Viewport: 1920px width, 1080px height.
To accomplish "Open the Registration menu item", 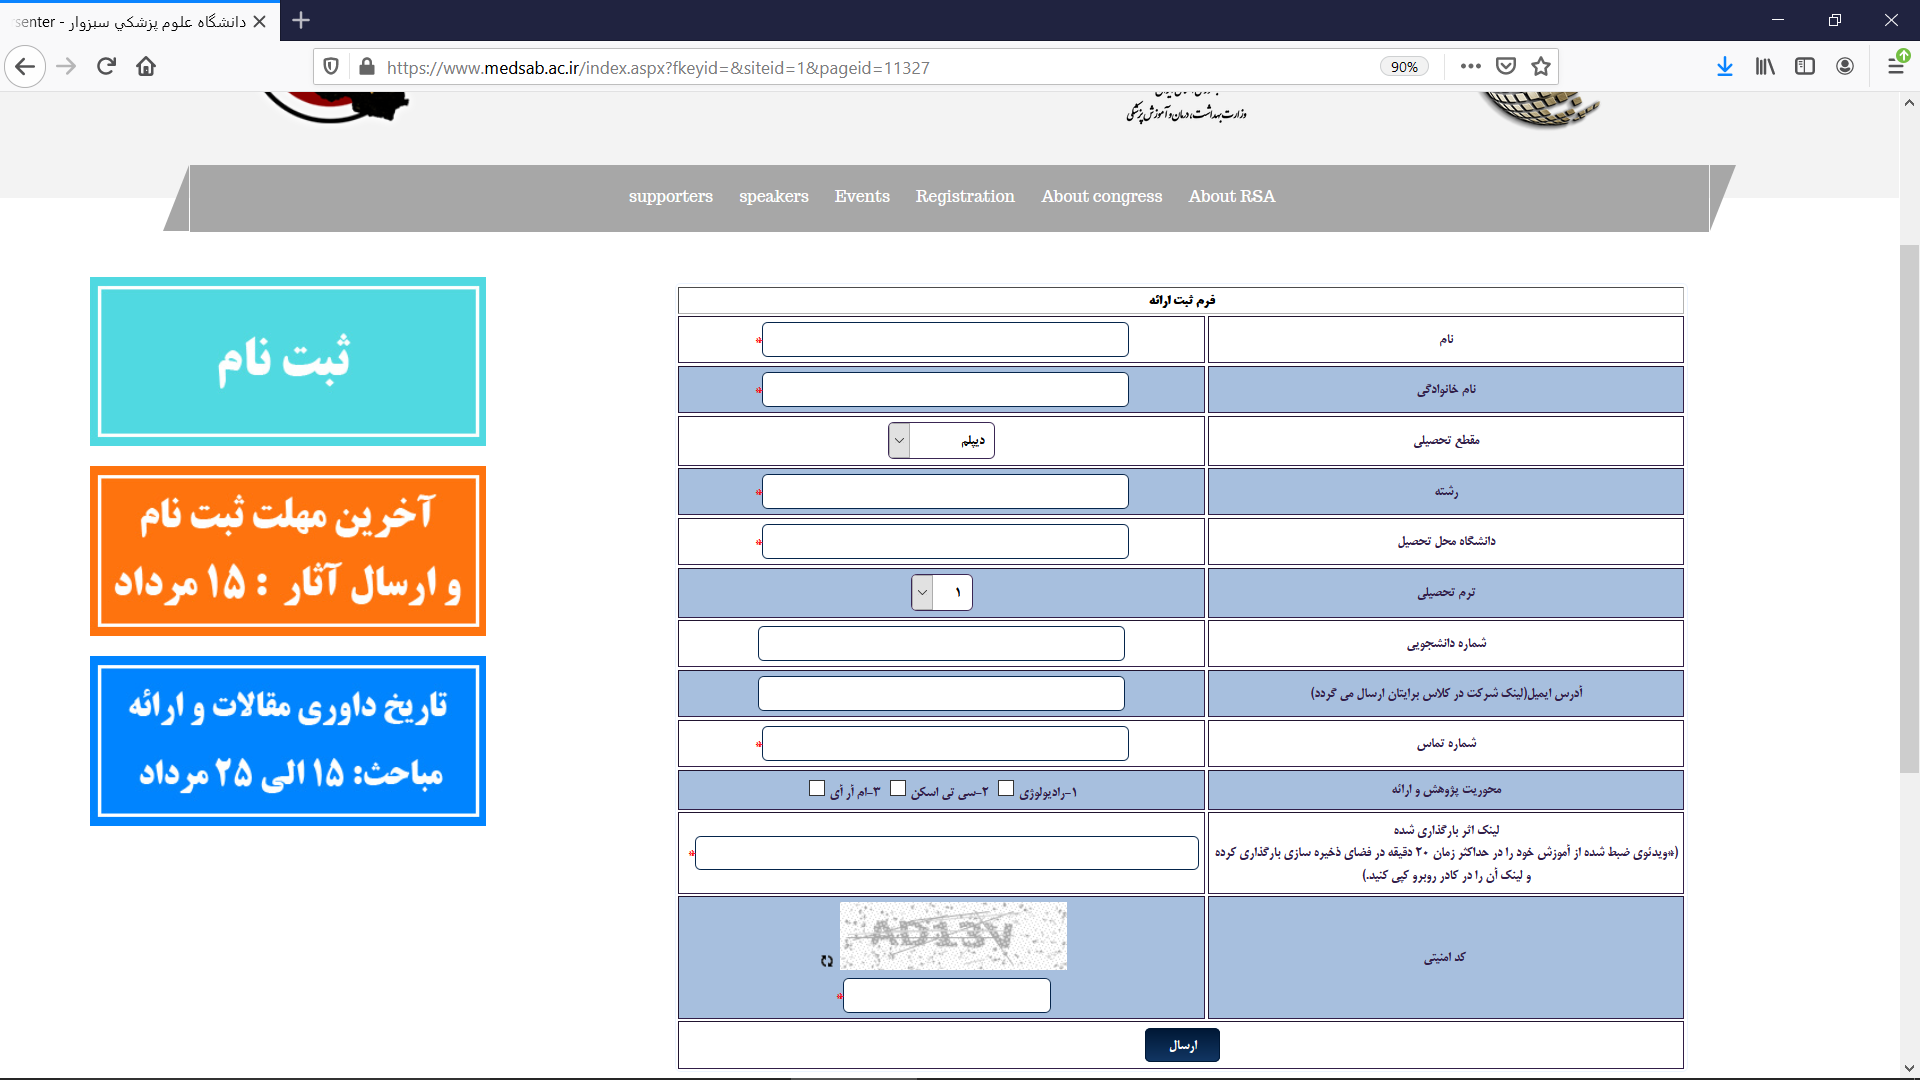I will (x=964, y=196).
